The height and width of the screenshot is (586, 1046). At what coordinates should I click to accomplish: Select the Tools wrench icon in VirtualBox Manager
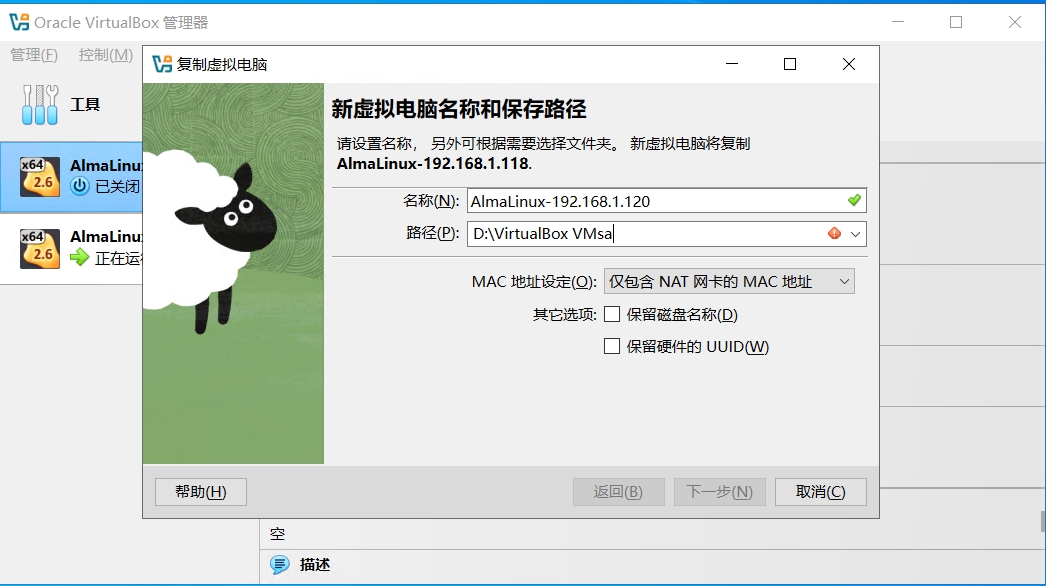coord(40,105)
